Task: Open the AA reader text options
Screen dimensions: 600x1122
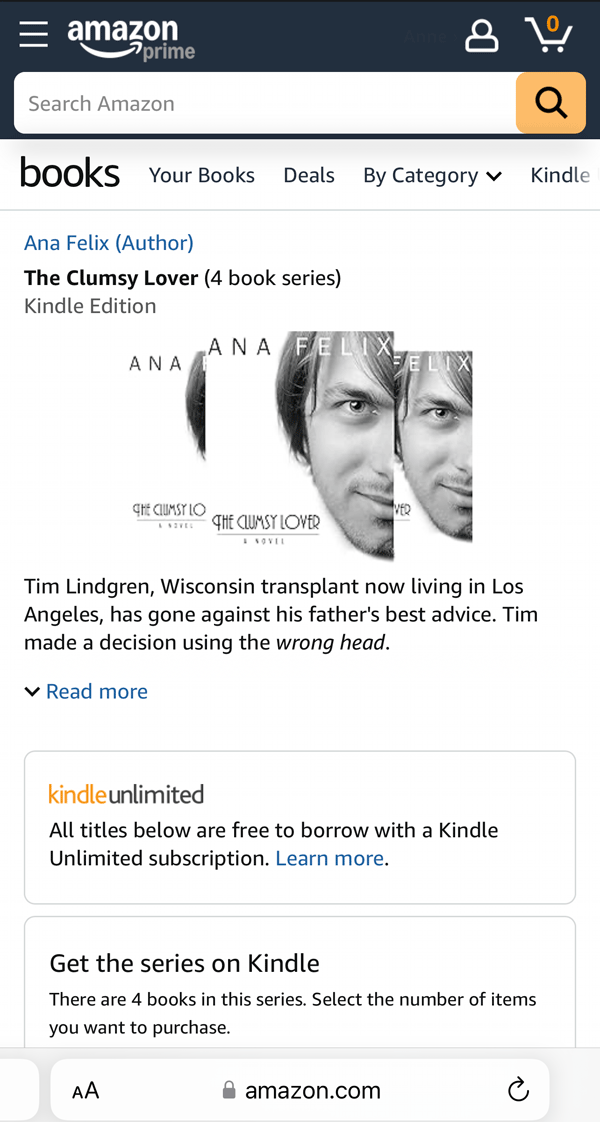Action: 85,1091
